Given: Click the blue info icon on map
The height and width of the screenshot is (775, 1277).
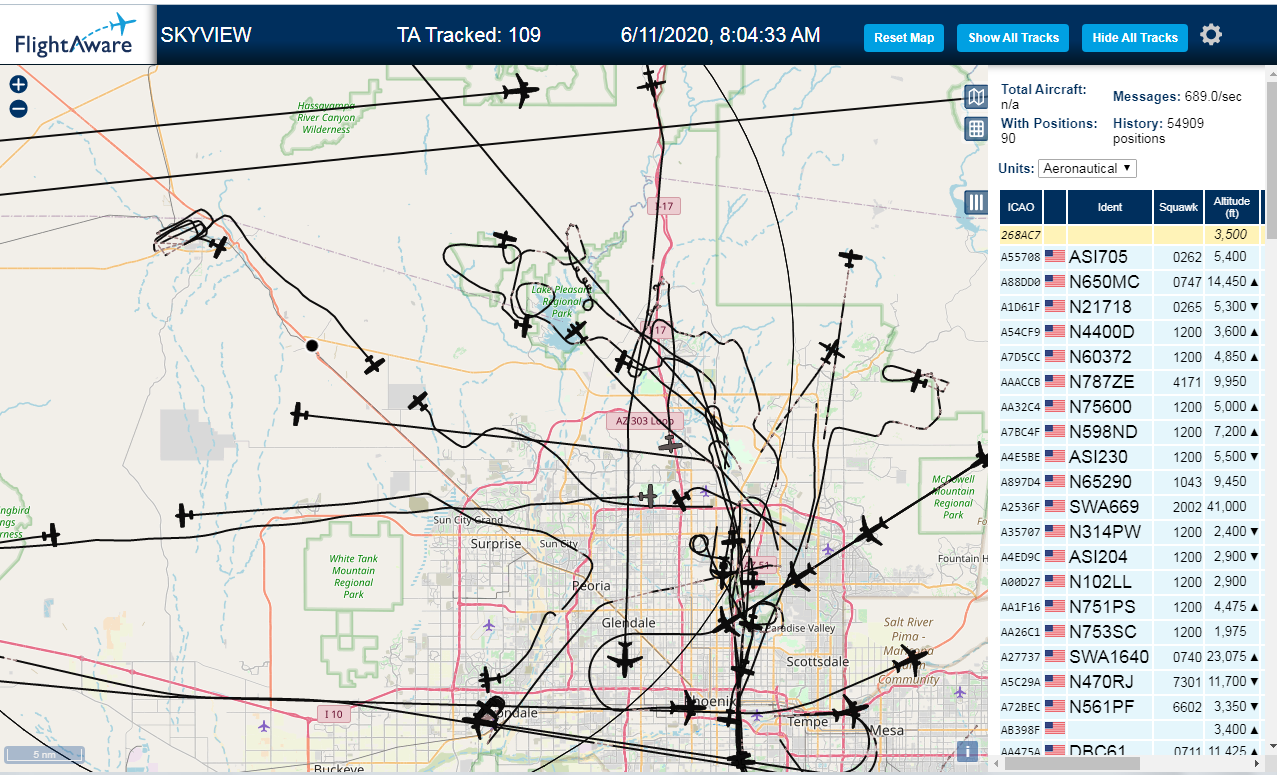Looking at the screenshot, I should point(967,751).
